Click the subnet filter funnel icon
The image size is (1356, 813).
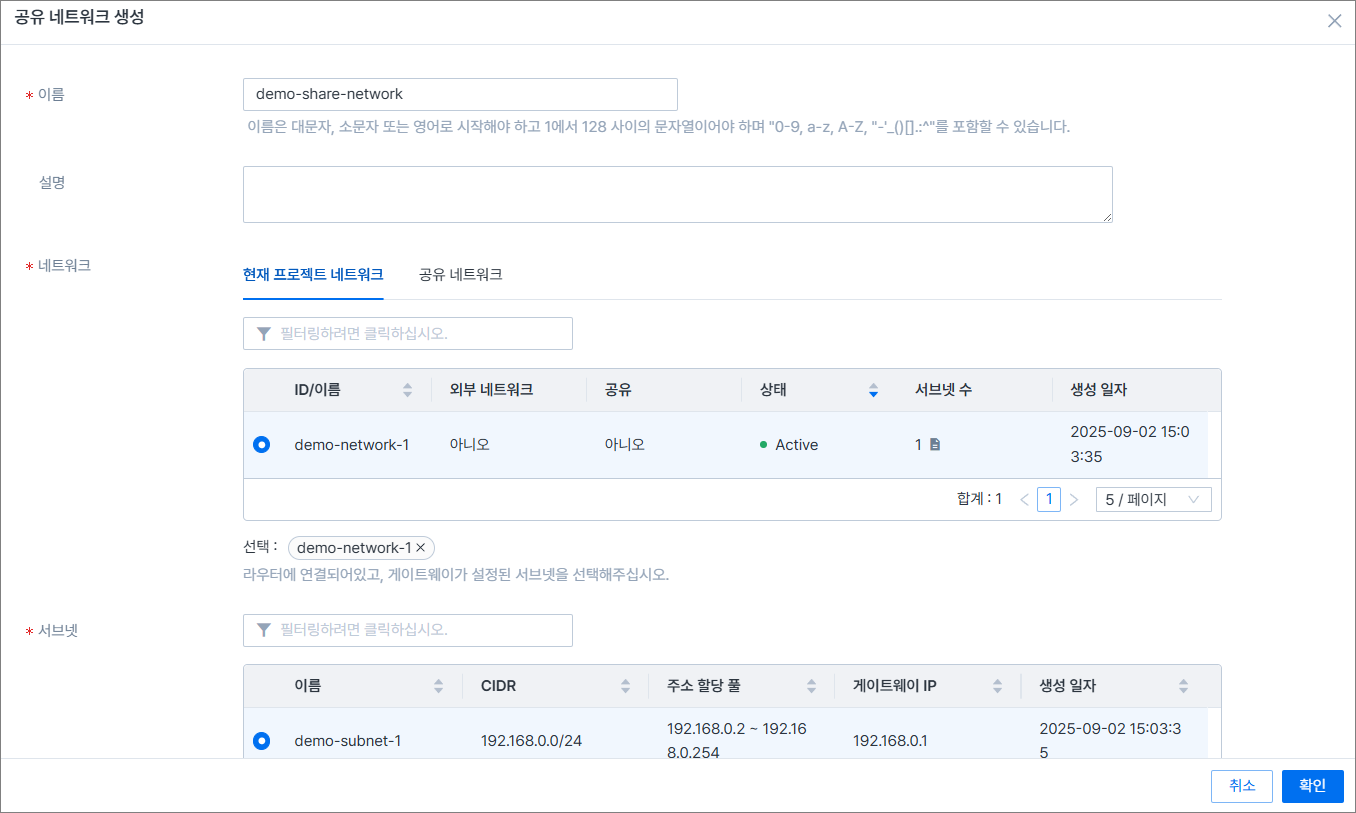(264, 630)
